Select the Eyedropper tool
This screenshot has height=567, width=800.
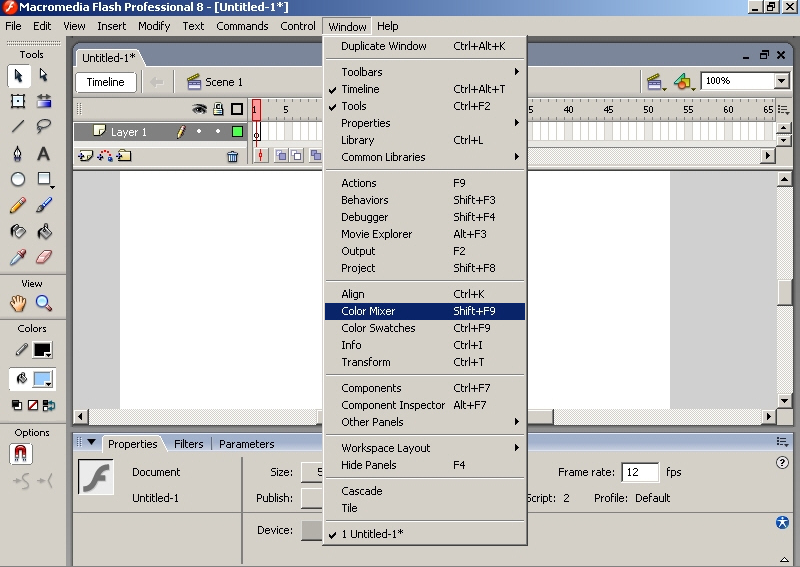18,257
